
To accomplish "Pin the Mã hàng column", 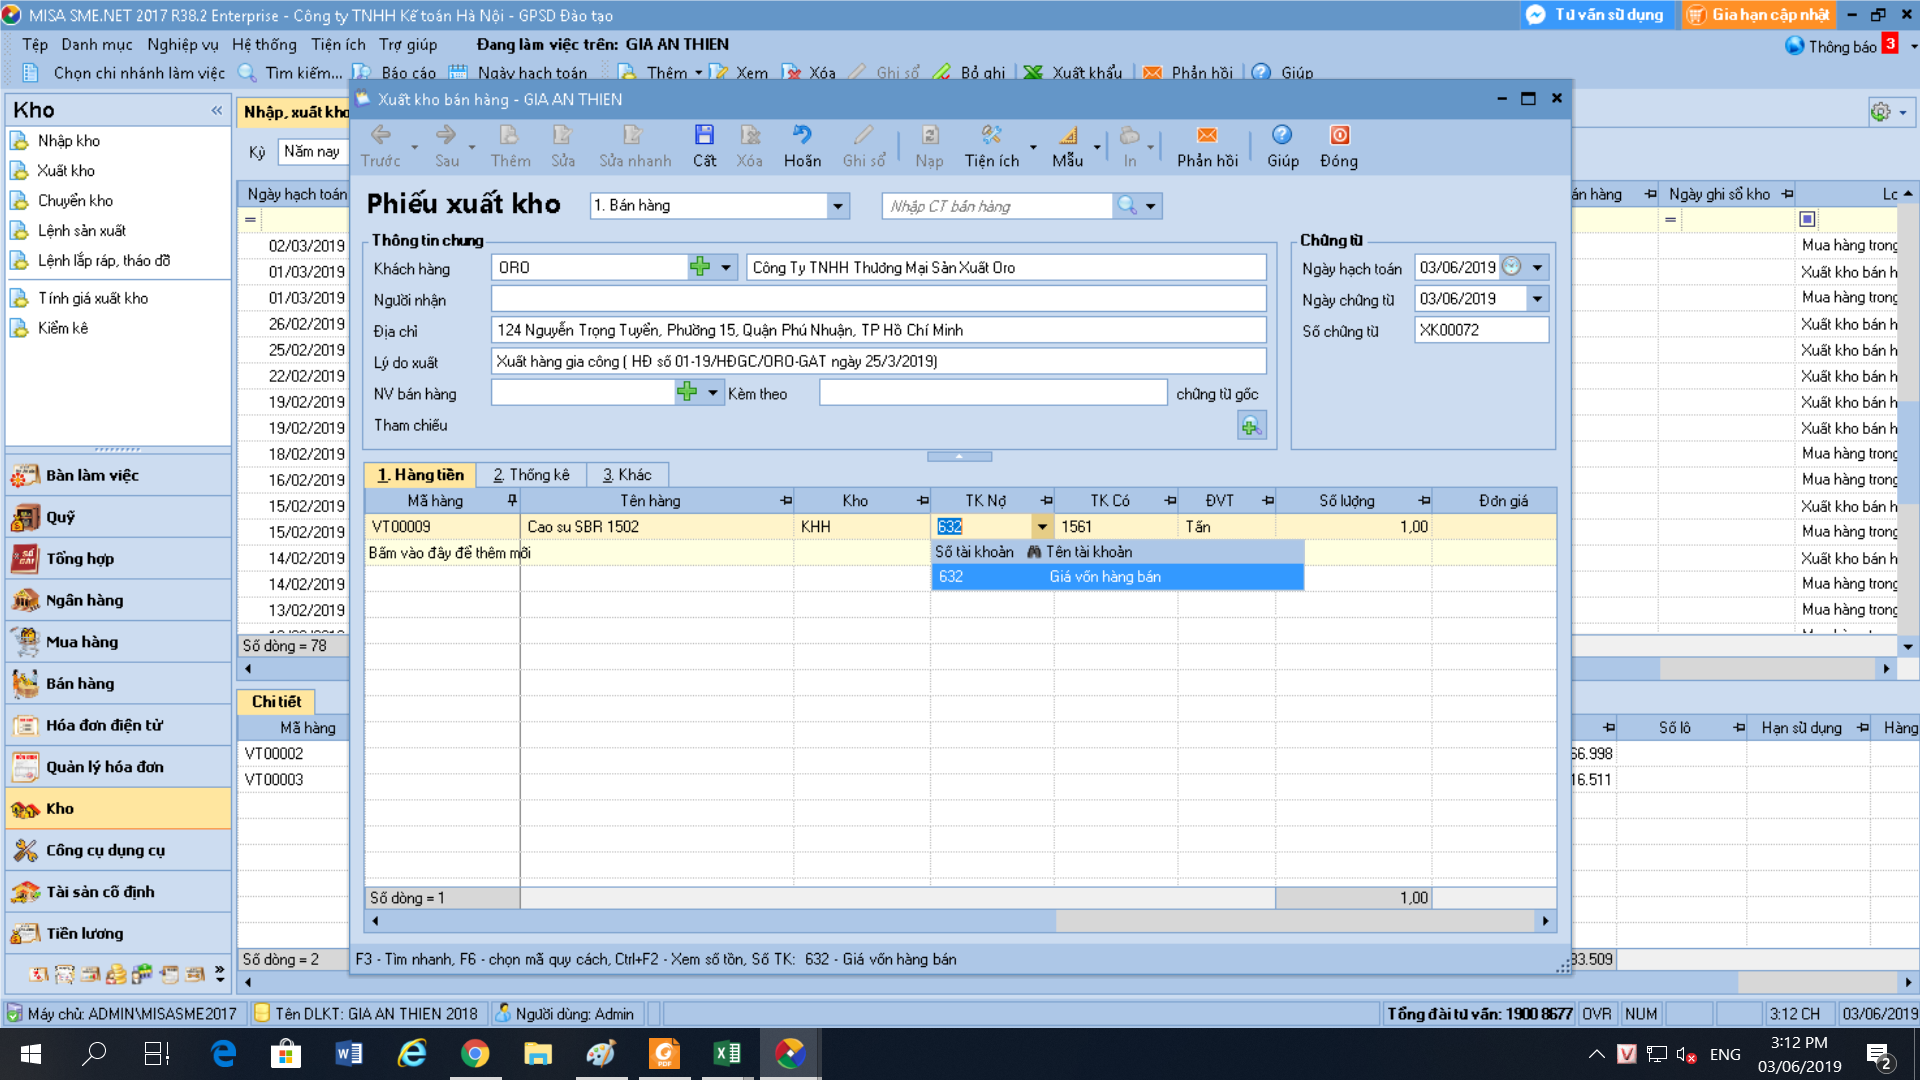I will pyautogui.click(x=512, y=500).
